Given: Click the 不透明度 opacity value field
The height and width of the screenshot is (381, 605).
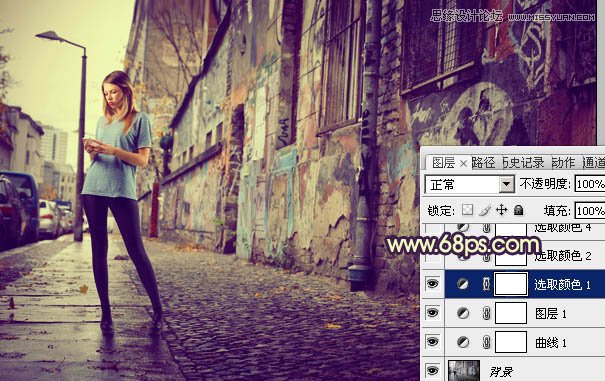Looking at the screenshot, I should 590,184.
